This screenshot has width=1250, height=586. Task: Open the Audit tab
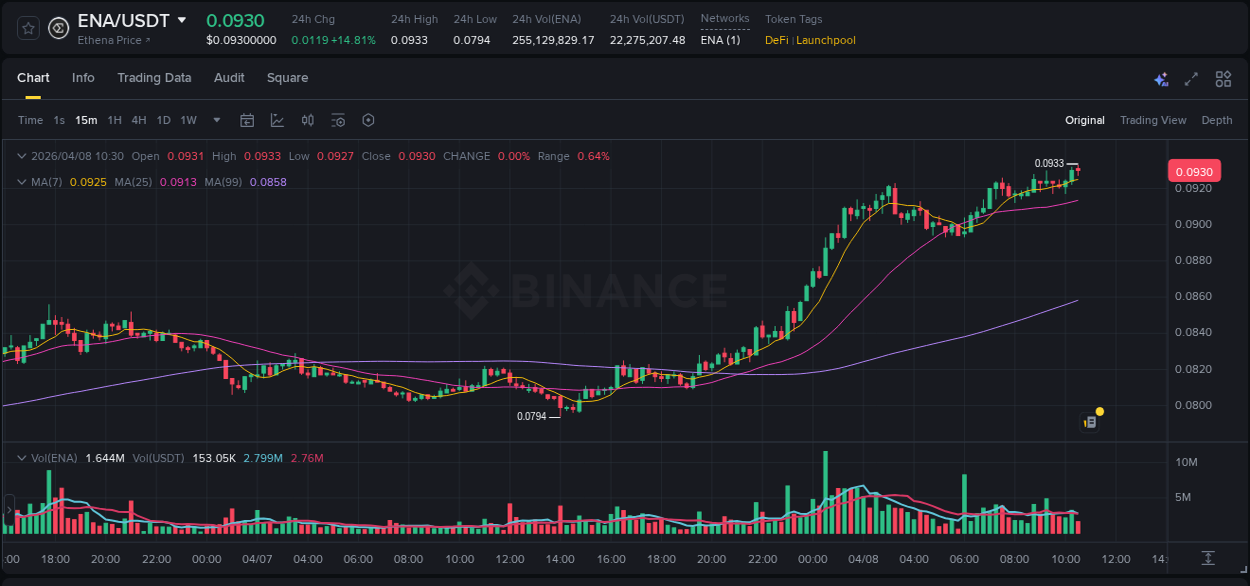click(x=229, y=77)
